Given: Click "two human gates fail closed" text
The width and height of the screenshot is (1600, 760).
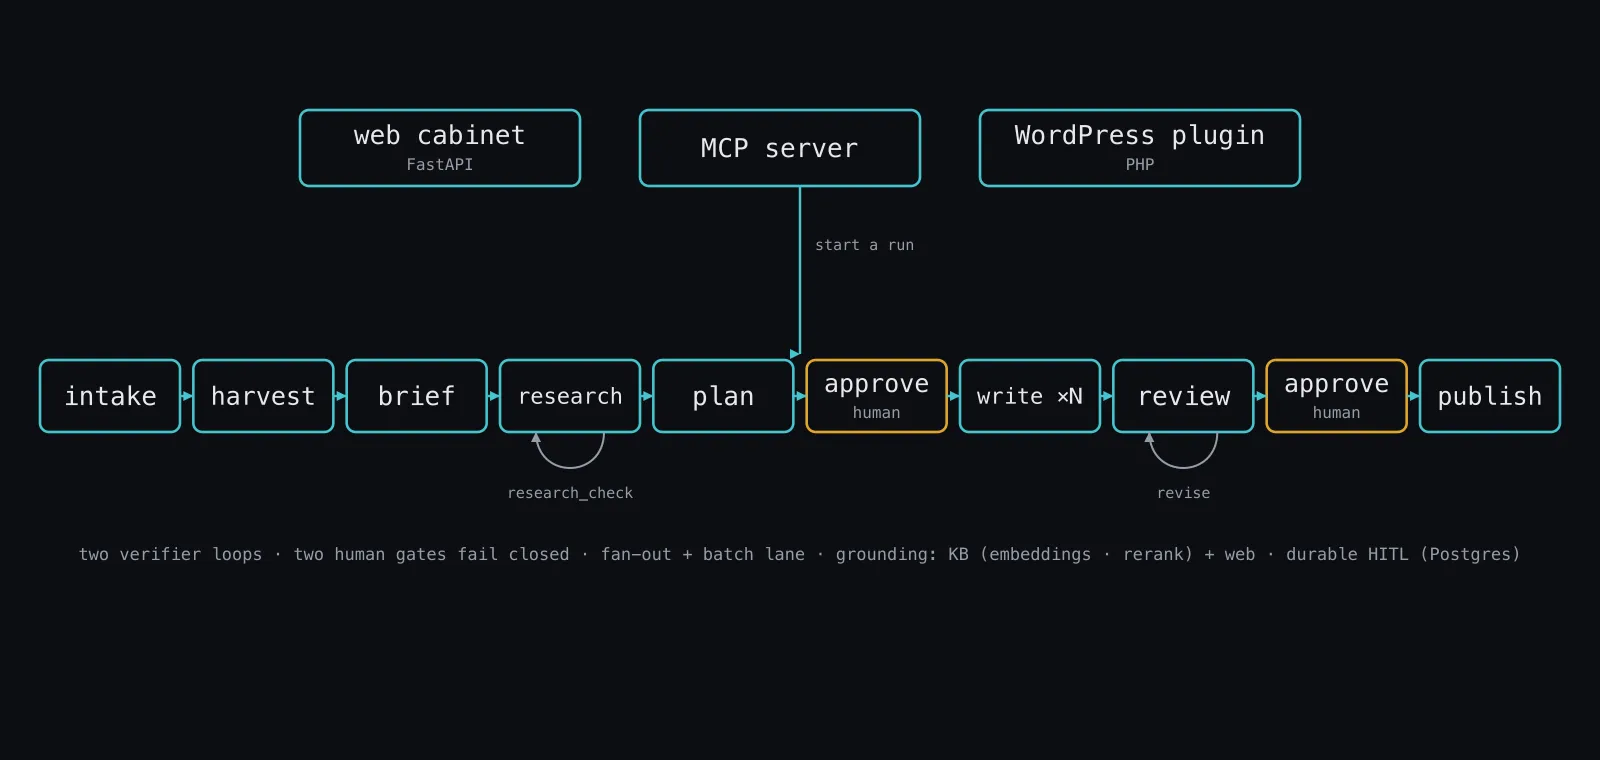Looking at the screenshot, I should pos(431,554).
